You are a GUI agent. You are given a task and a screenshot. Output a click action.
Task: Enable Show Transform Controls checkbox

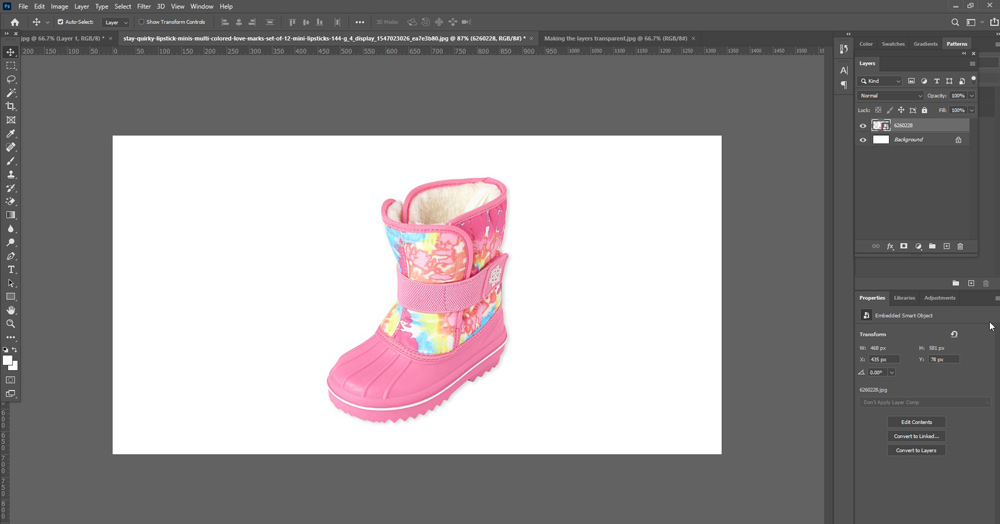point(142,22)
